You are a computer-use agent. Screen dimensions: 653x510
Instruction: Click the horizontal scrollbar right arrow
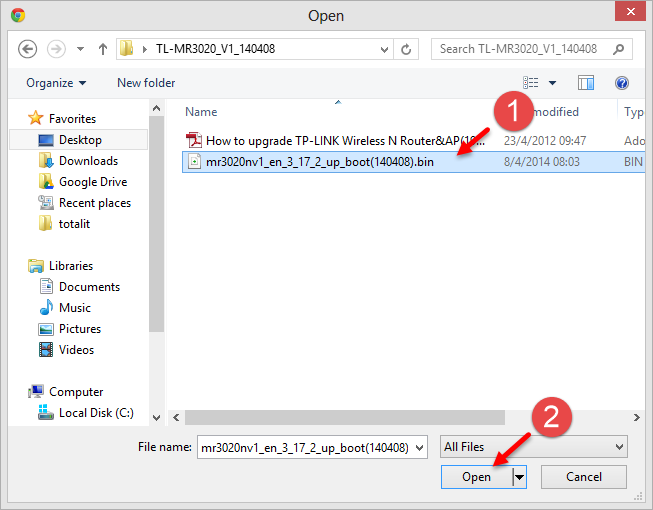point(636,417)
